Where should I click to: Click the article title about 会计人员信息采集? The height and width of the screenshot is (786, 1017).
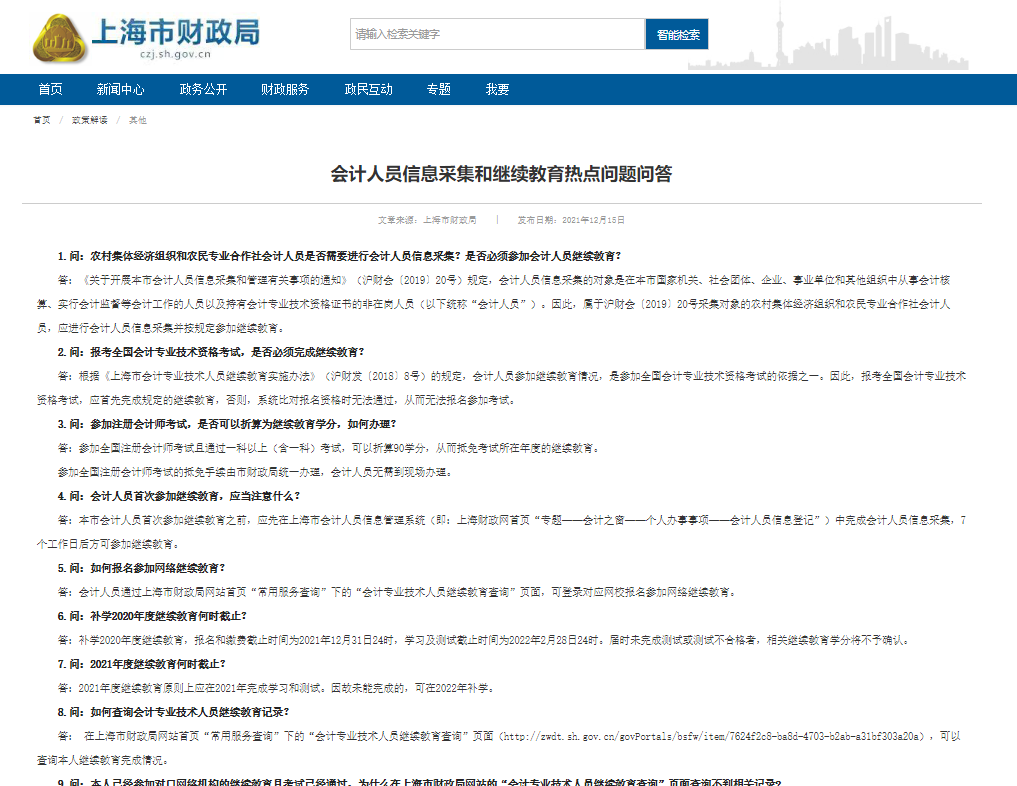tap(502, 174)
